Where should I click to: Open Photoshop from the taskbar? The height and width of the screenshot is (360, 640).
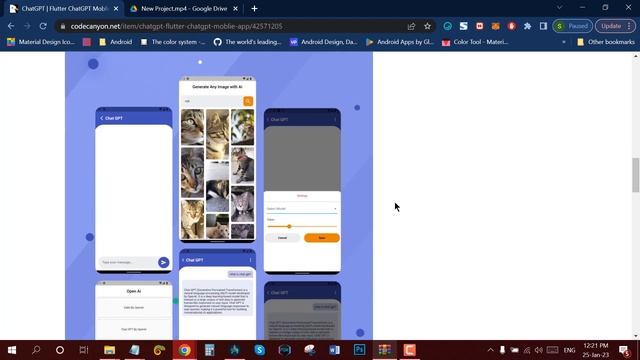[x=360, y=350]
